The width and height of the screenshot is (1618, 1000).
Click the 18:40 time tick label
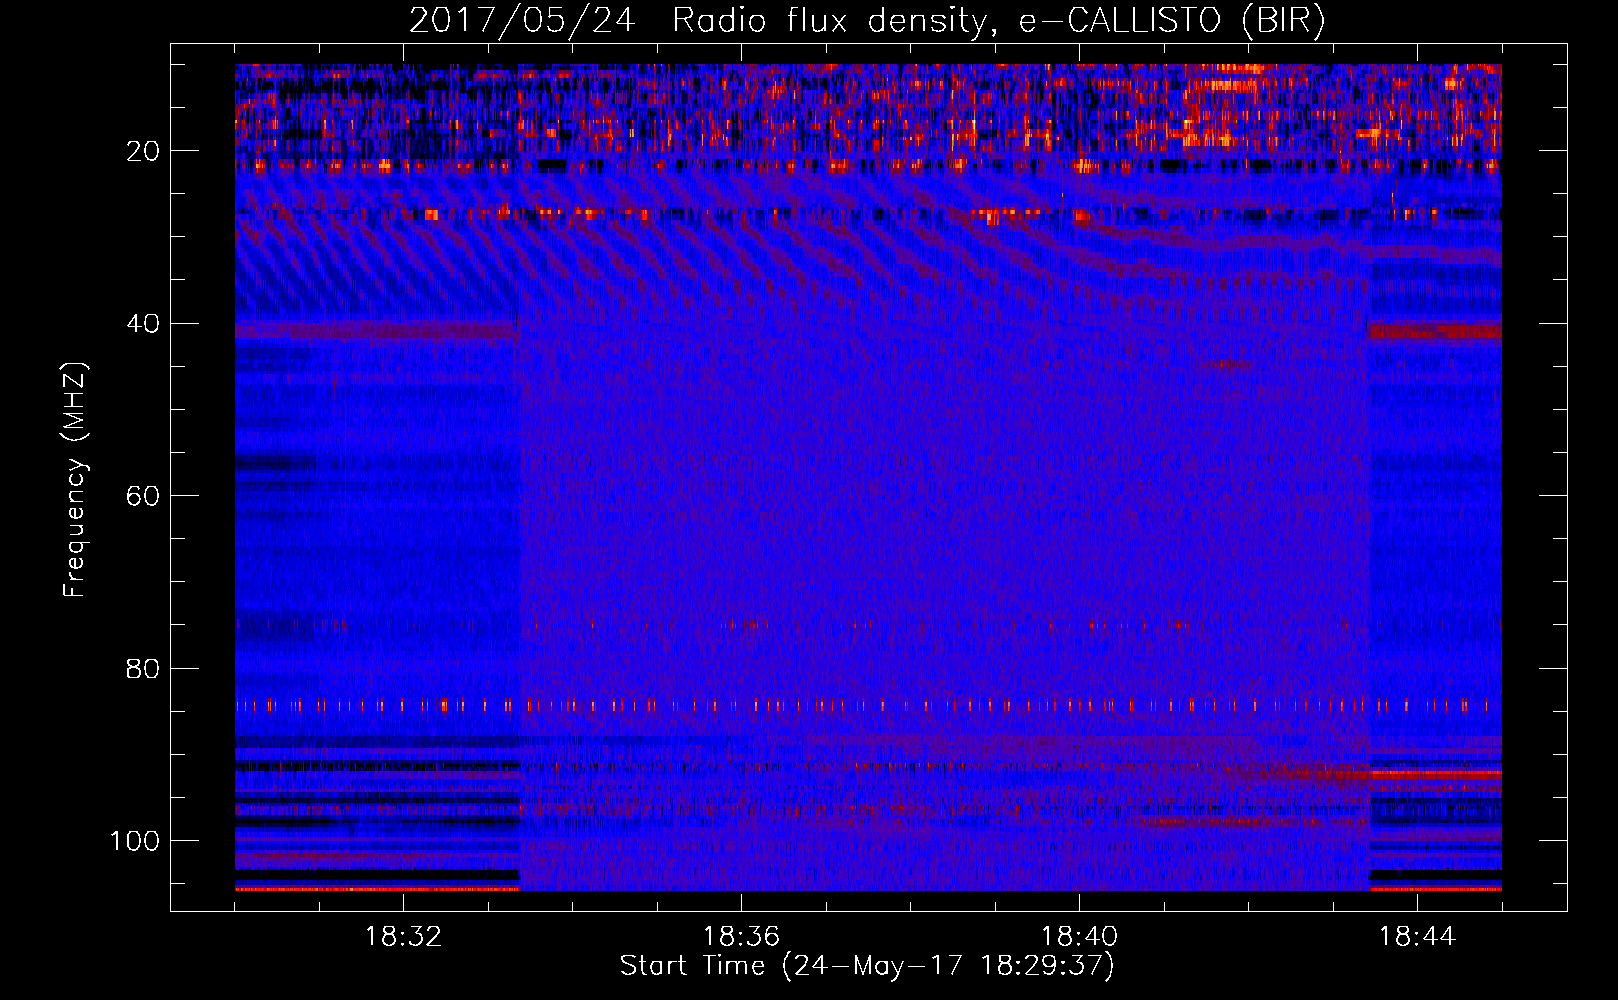tap(1079, 937)
